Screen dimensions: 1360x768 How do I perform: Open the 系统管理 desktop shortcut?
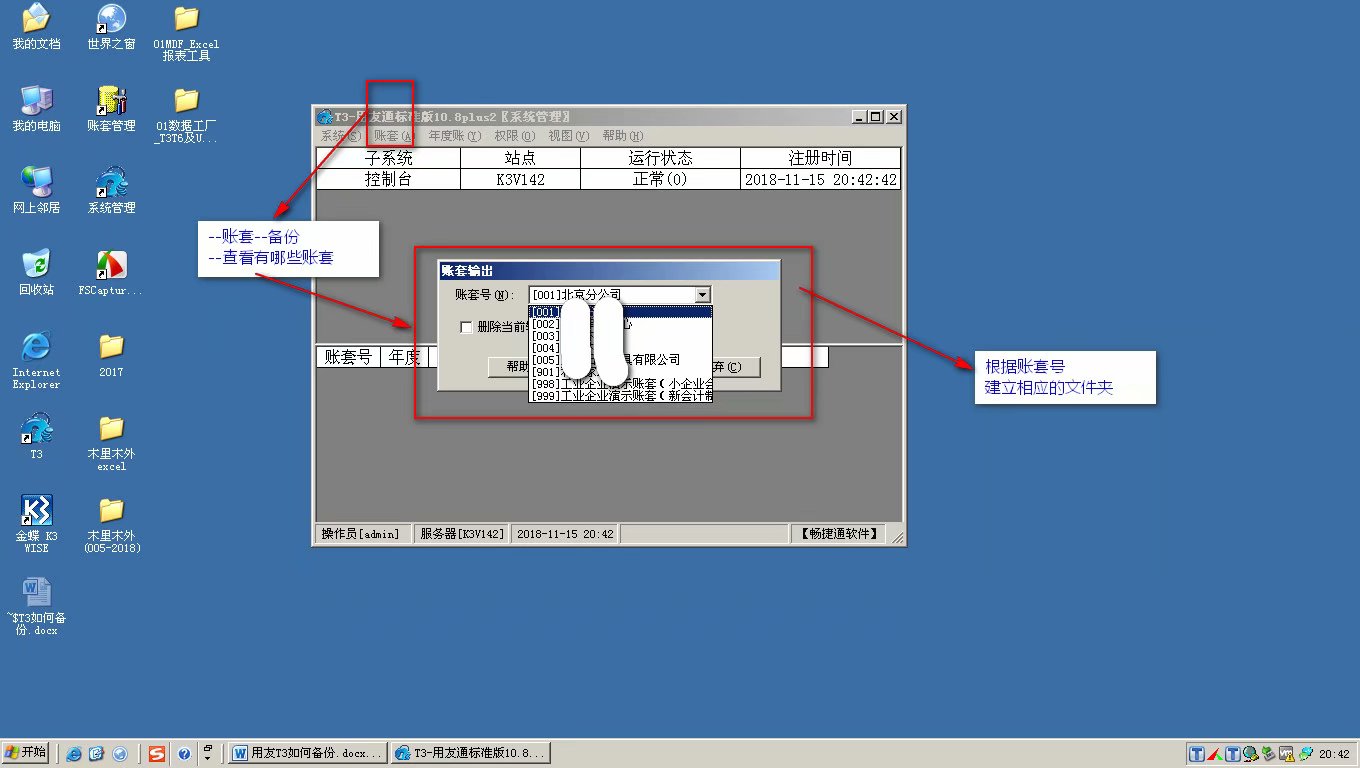coord(111,184)
